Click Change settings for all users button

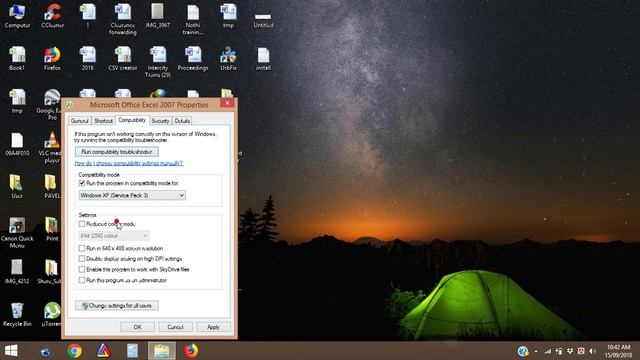(117, 305)
